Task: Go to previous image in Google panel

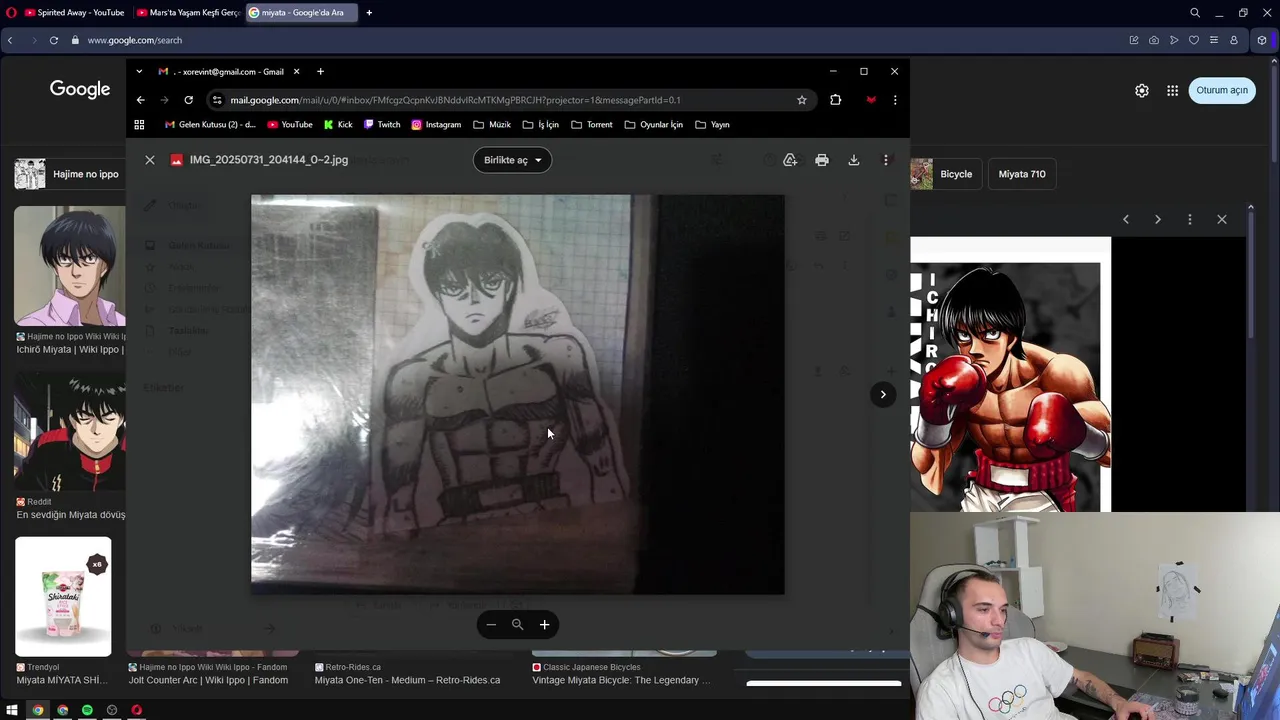Action: pos(1126,219)
